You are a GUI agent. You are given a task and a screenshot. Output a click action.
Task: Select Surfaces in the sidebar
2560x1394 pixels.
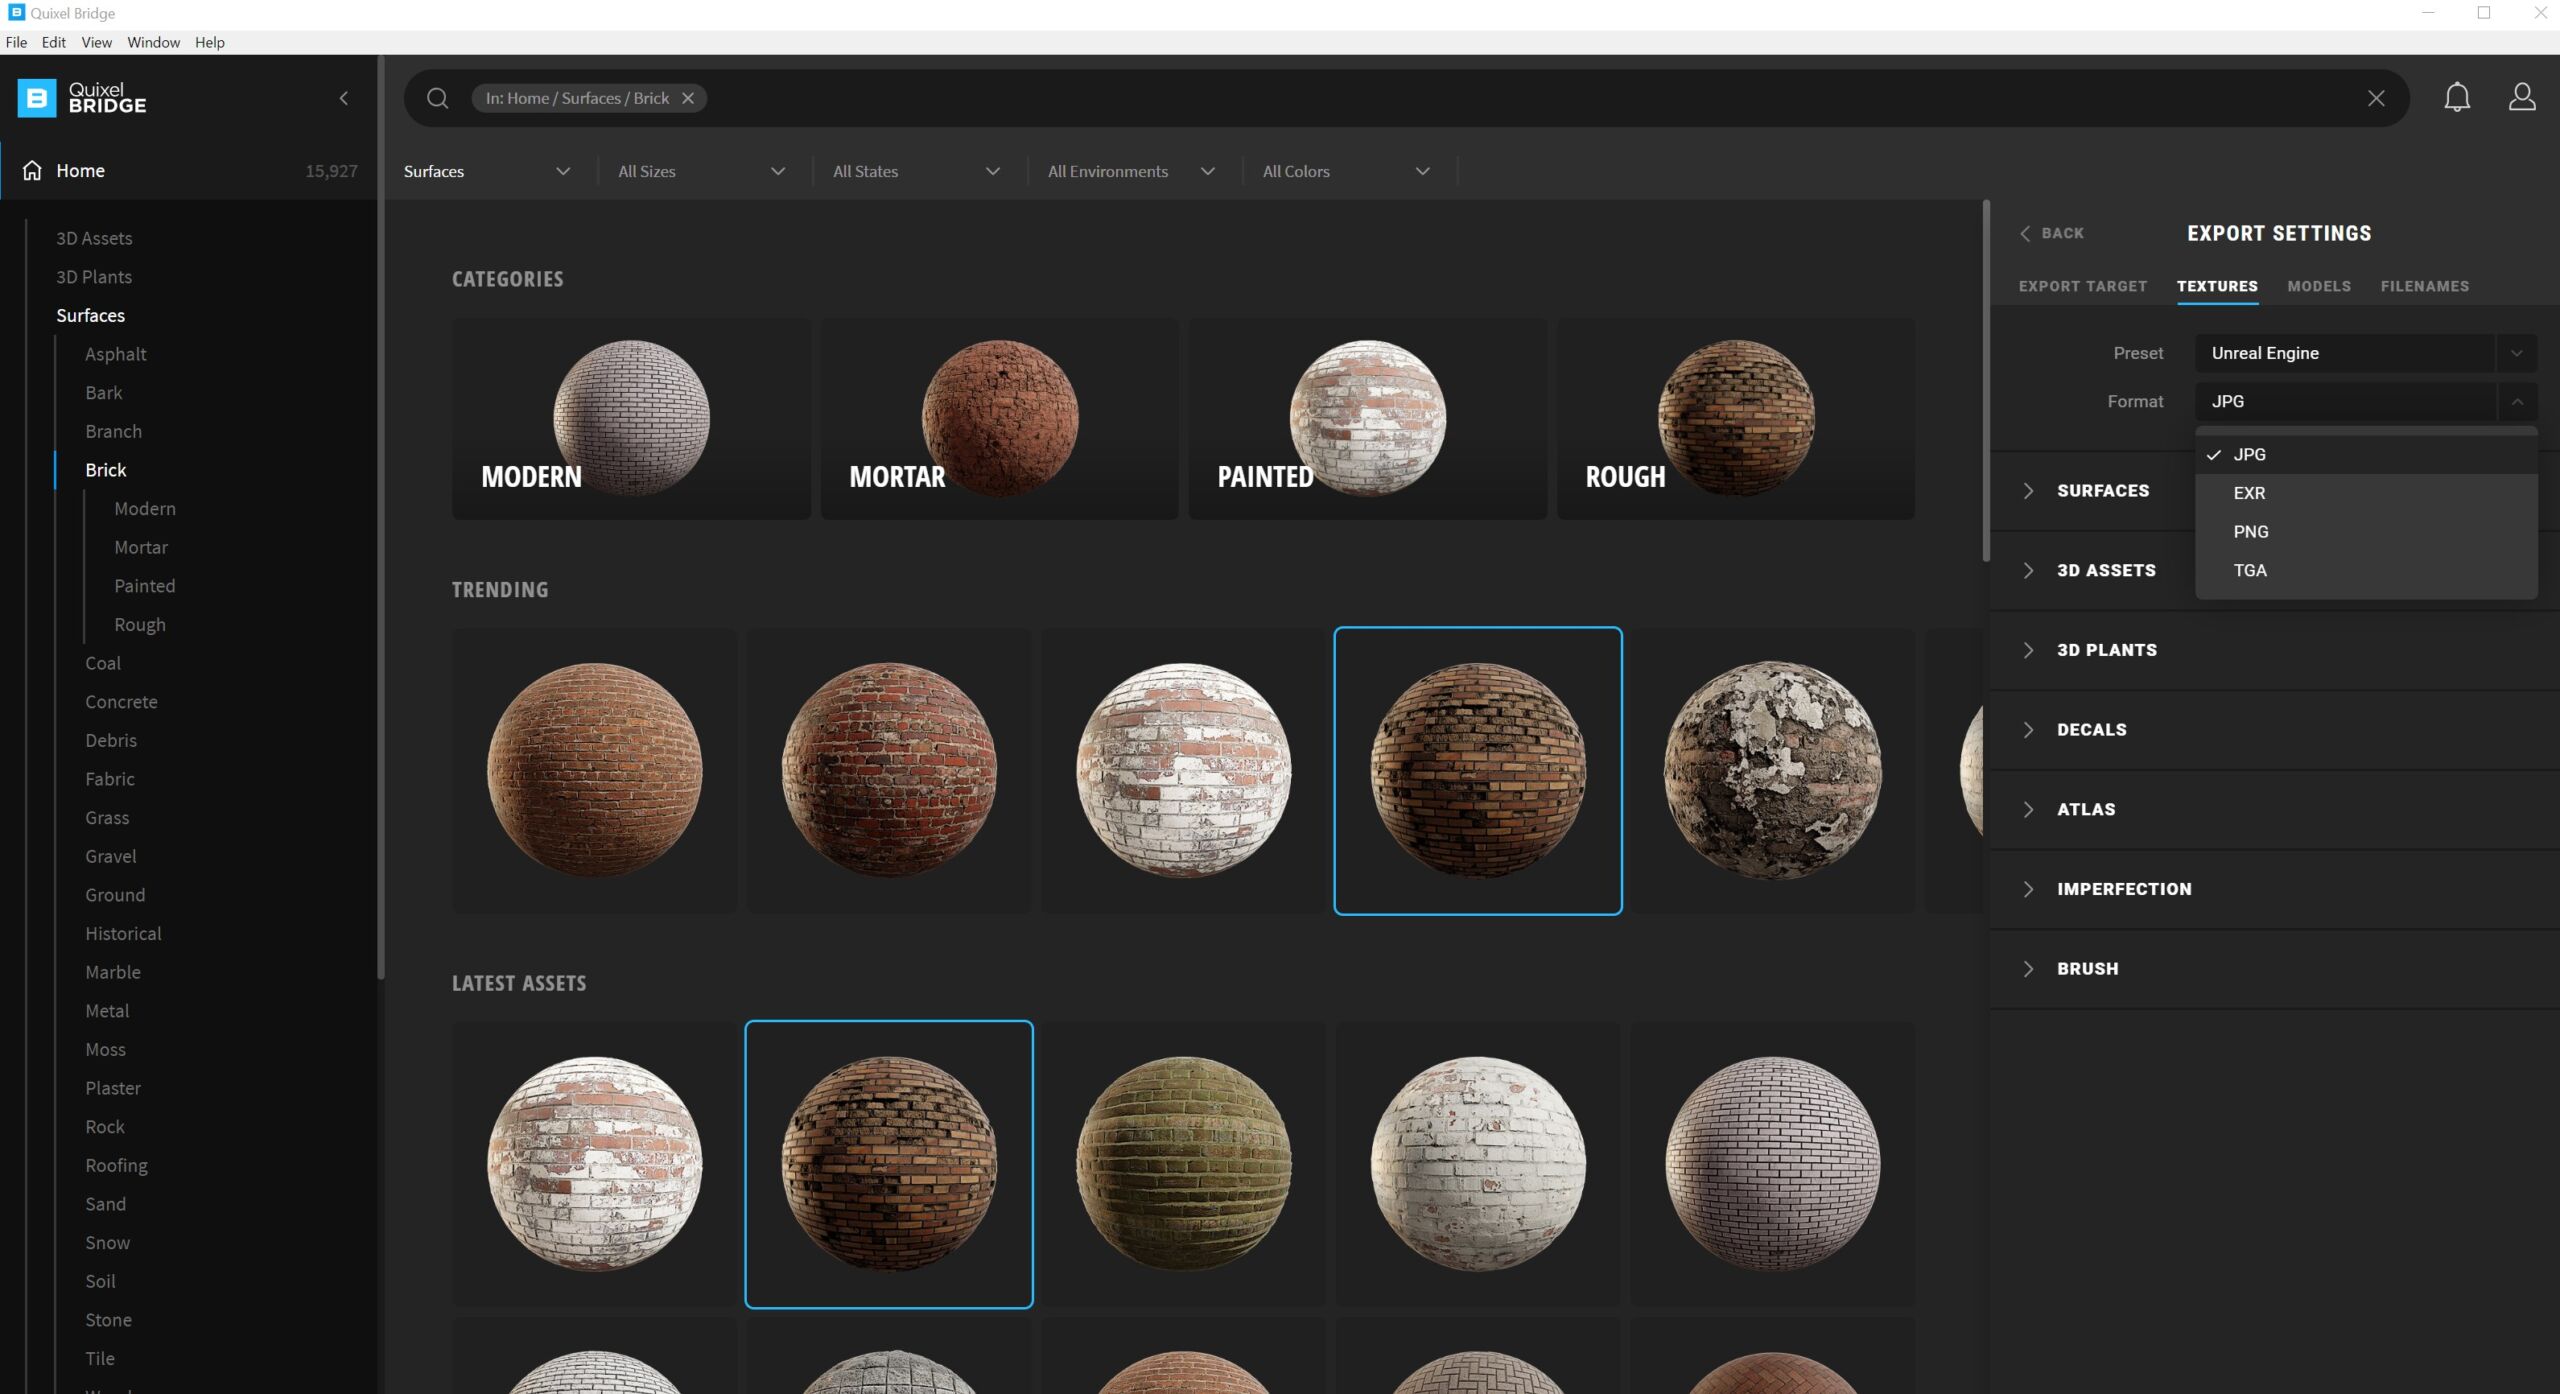pyautogui.click(x=90, y=315)
